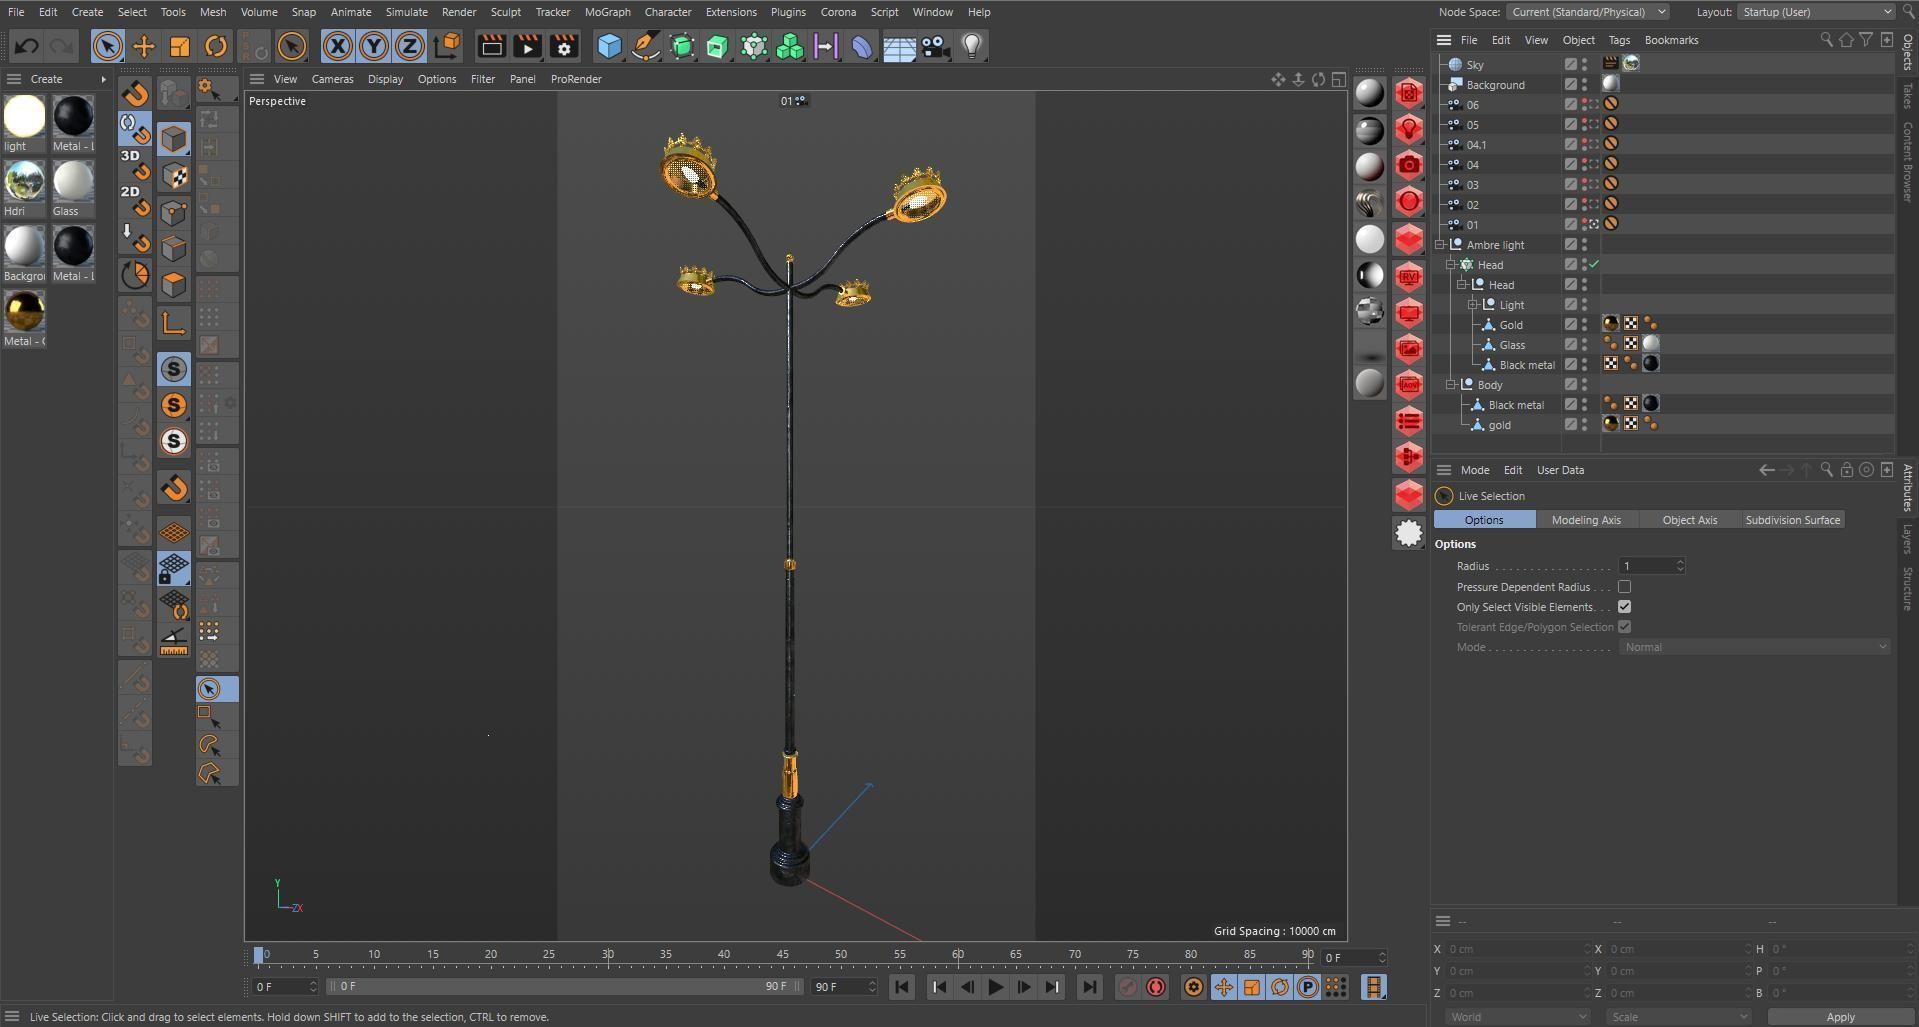The image size is (1919, 1027).
Task: Open the Spline Pen tool
Action: (x=646, y=46)
